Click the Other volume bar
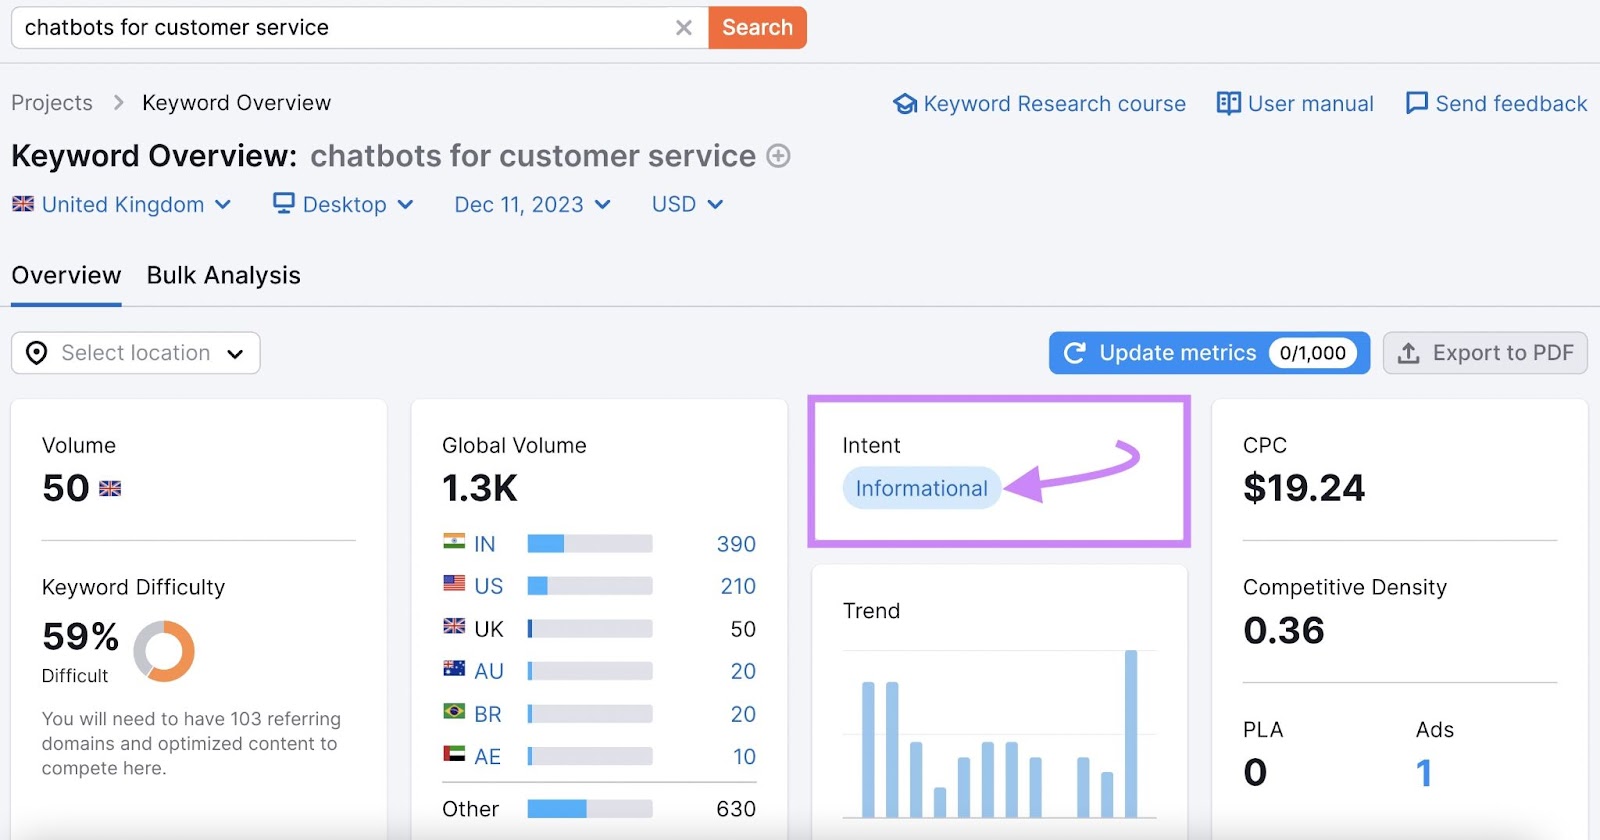The image size is (1600, 840). pyautogui.click(x=590, y=809)
